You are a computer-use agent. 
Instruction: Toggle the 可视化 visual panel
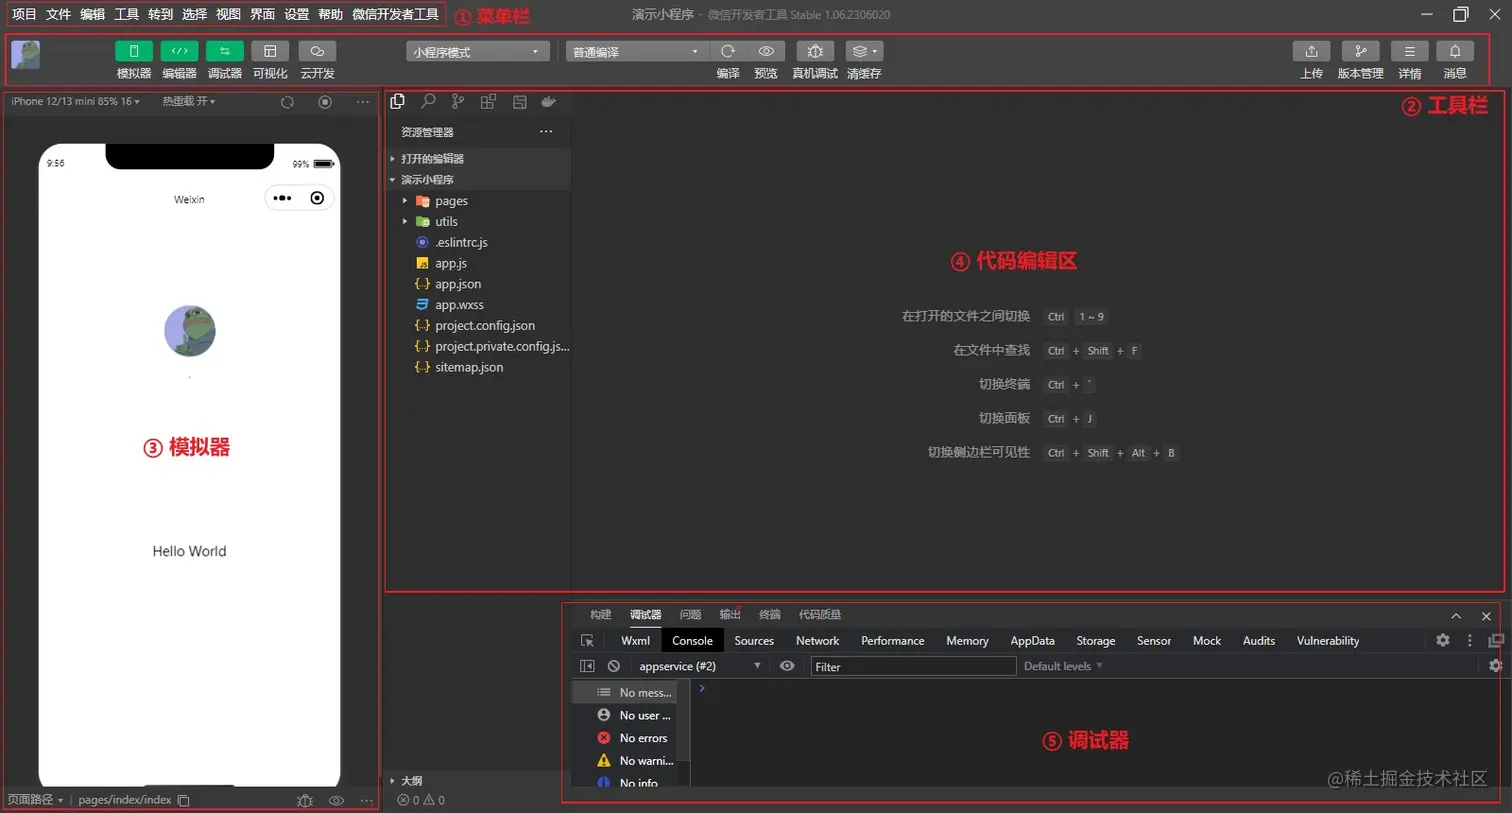[x=270, y=51]
